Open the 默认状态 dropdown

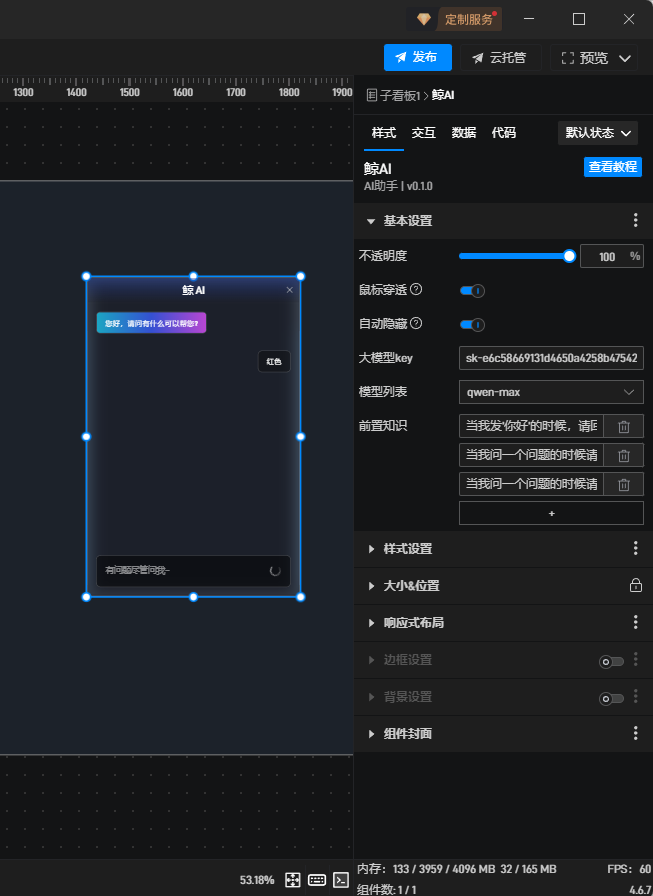(x=598, y=133)
